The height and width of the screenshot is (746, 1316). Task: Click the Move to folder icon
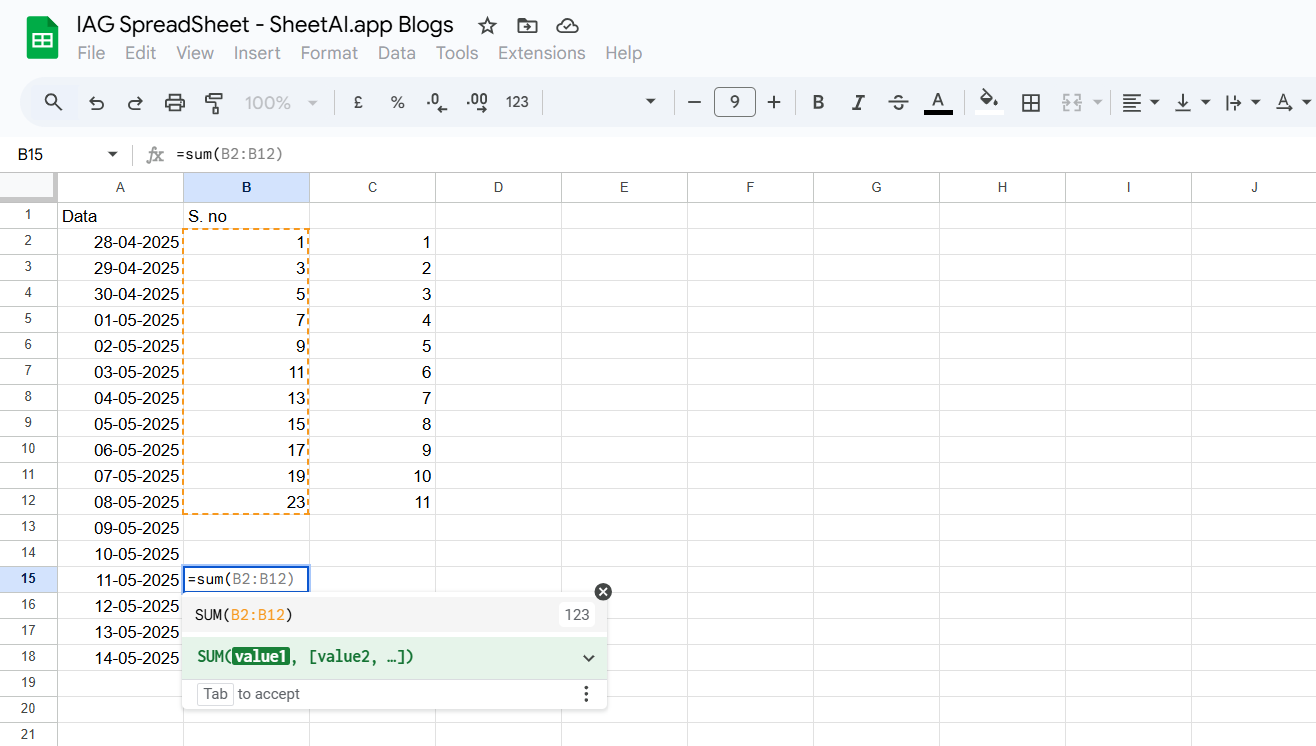[x=527, y=26]
